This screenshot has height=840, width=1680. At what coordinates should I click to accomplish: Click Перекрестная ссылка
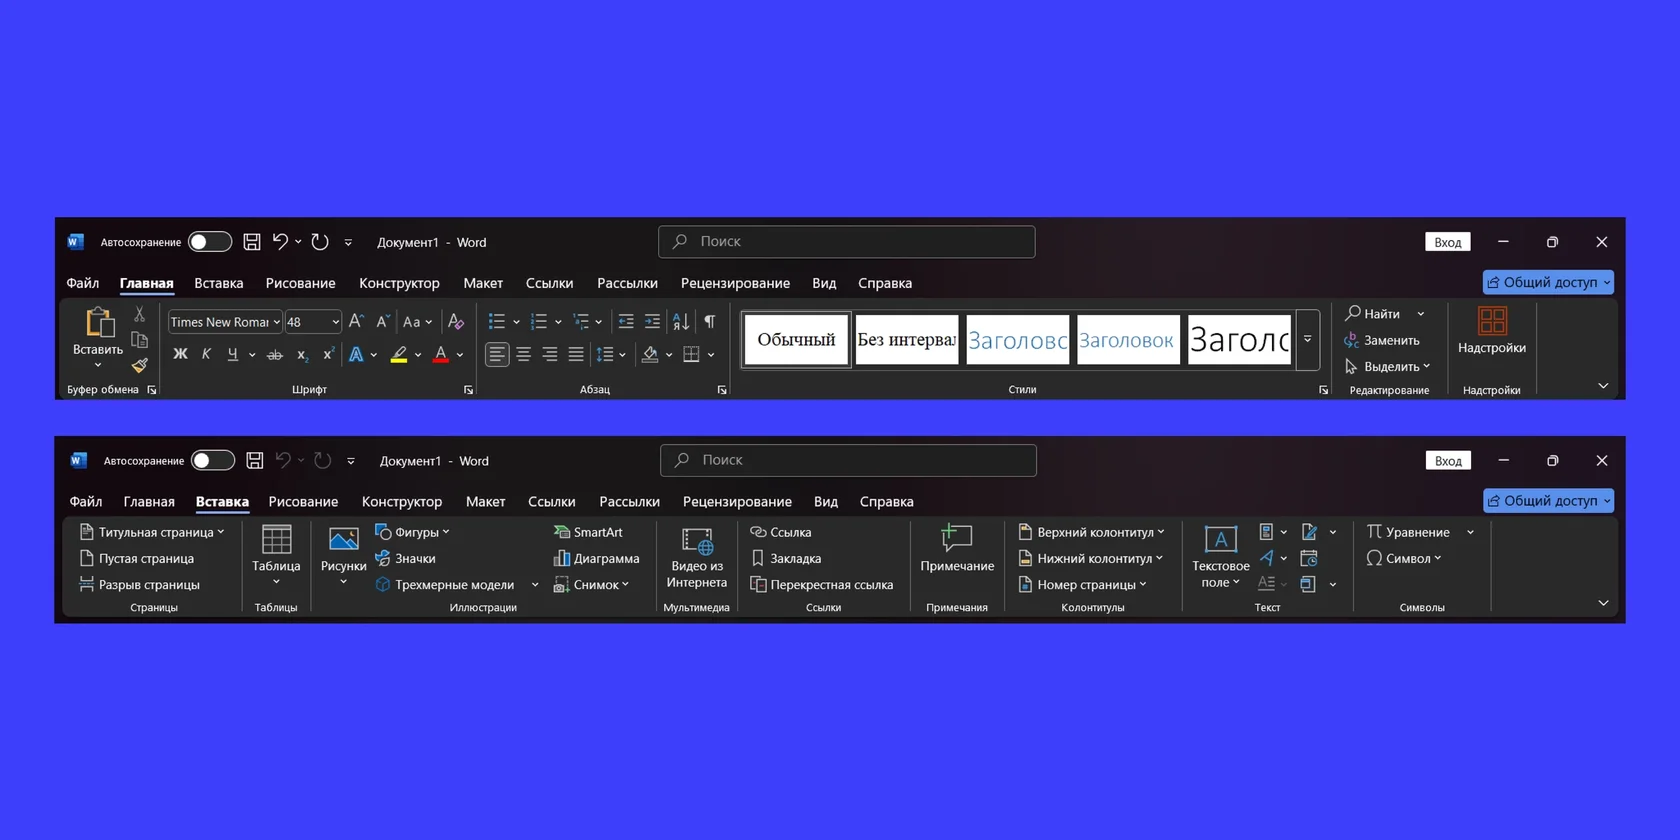(822, 584)
